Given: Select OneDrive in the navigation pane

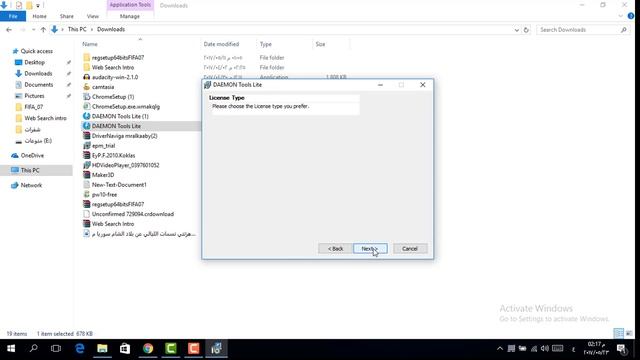Looking at the screenshot, I should pos(32,156).
